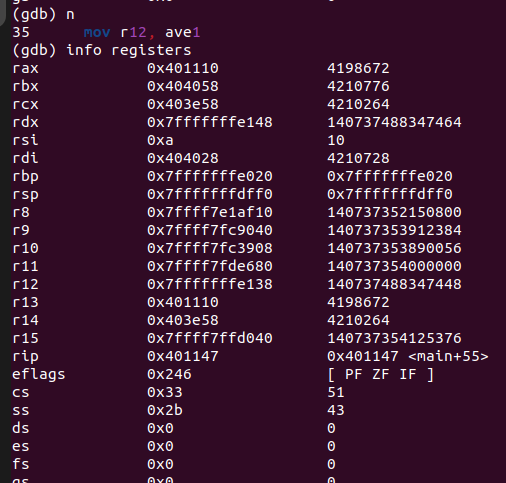
Task: Click the rdi hex value 0x404028
Action: click(183, 158)
